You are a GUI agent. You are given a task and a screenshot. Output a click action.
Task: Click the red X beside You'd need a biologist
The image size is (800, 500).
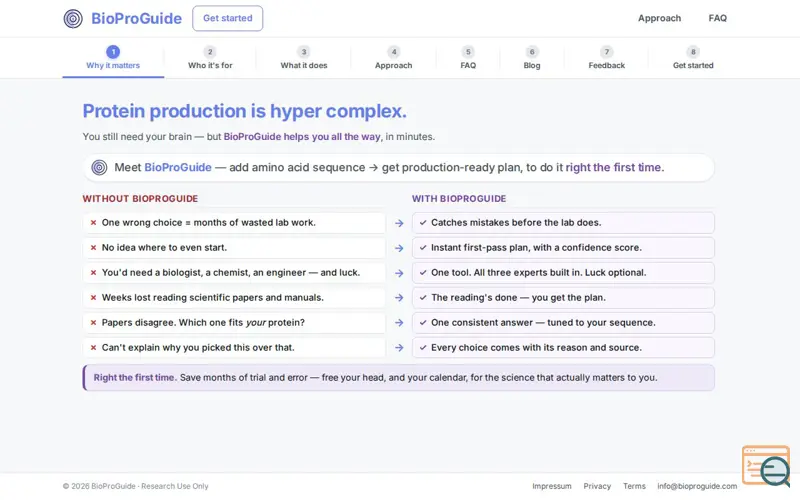pyautogui.click(x=93, y=273)
